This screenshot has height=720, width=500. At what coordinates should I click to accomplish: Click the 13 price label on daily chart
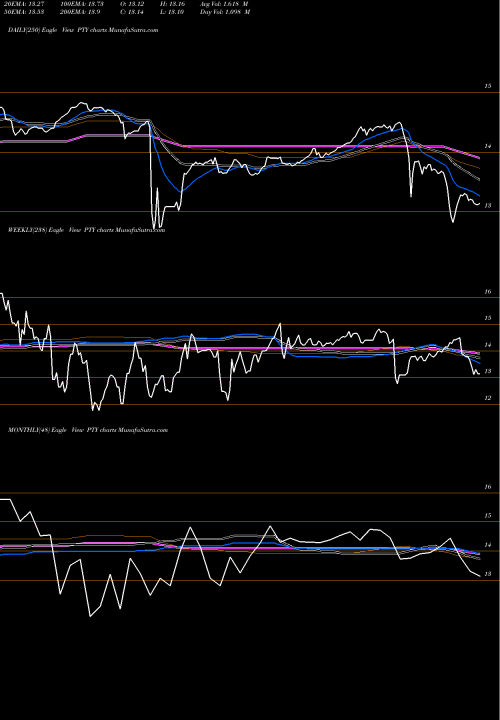coord(488,205)
